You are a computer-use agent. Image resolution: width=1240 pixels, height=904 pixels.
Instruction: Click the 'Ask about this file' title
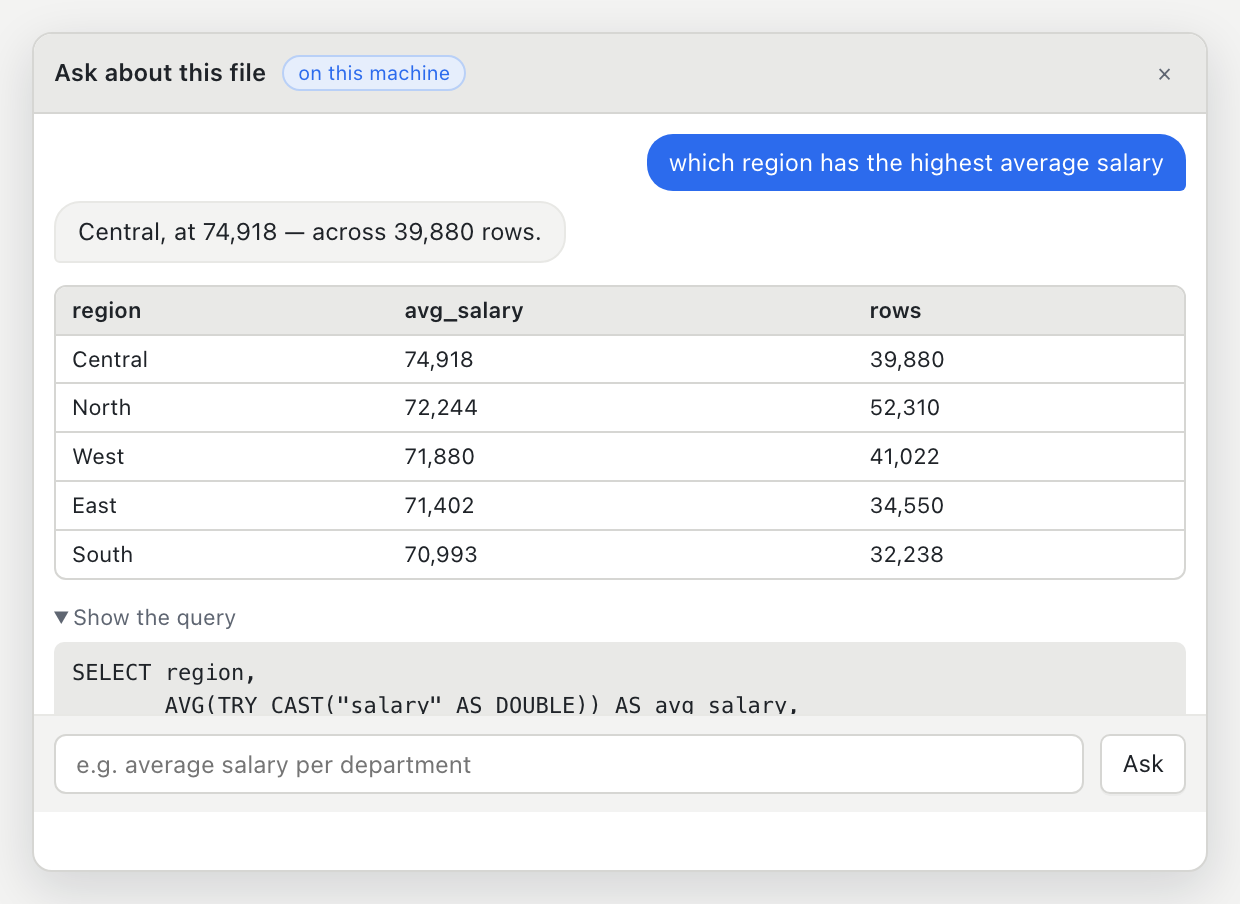[x=160, y=73]
